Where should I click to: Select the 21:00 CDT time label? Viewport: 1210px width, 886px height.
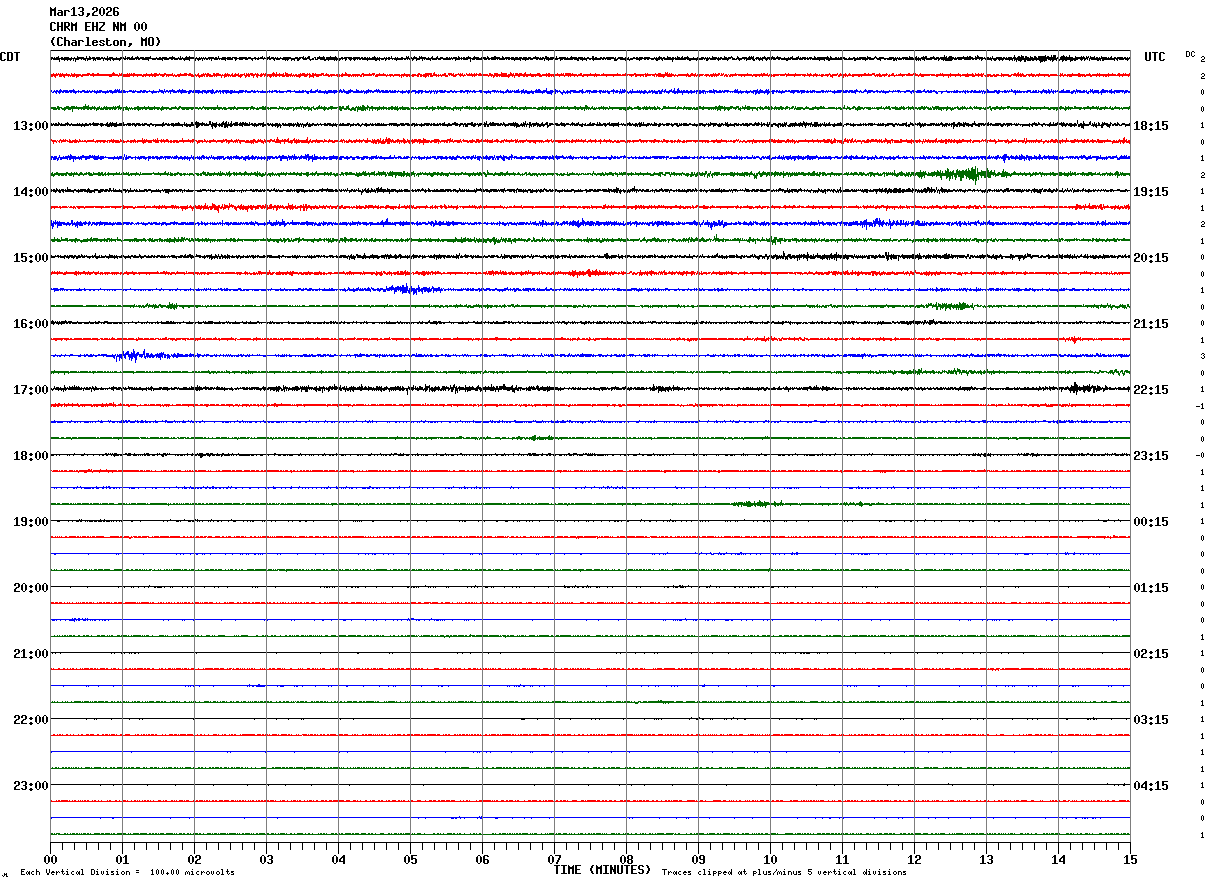coord(31,654)
